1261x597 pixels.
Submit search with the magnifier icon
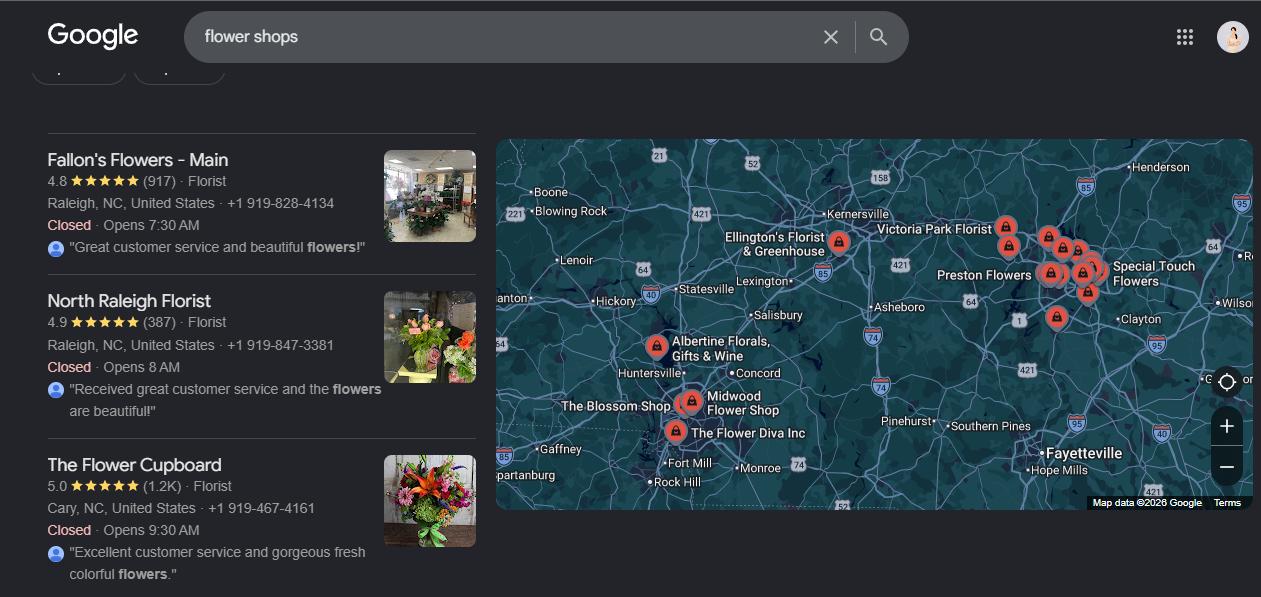click(879, 37)
